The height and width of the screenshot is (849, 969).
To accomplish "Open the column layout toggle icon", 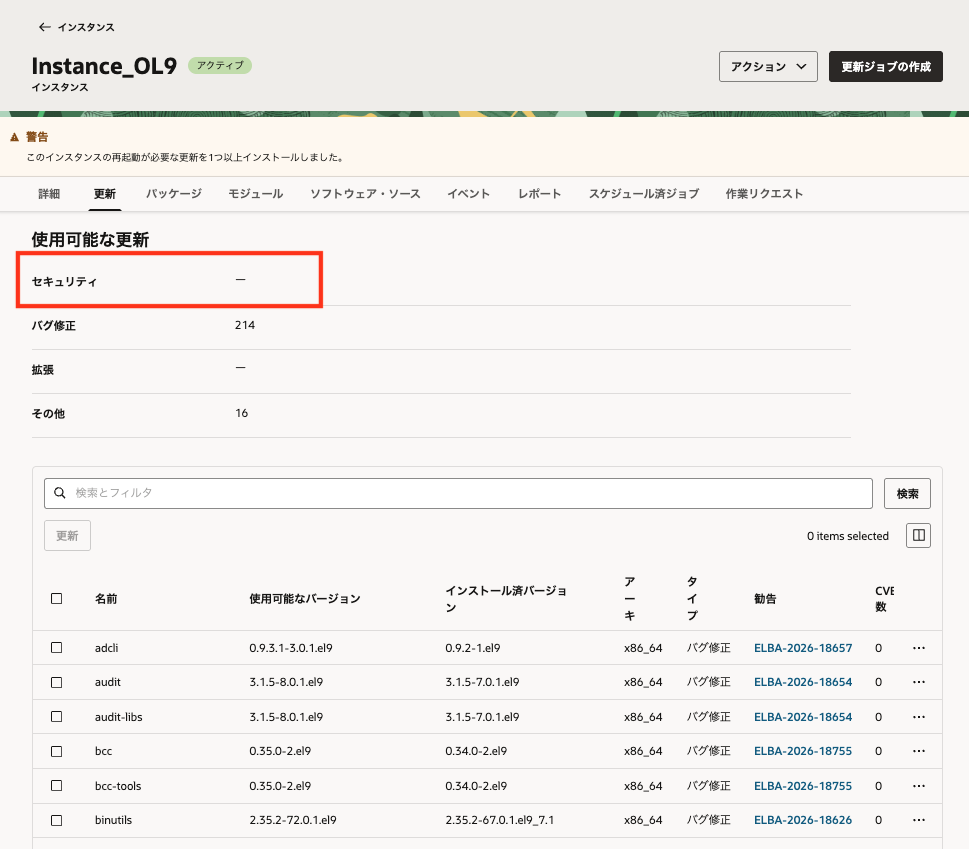I will pos(918,536).
